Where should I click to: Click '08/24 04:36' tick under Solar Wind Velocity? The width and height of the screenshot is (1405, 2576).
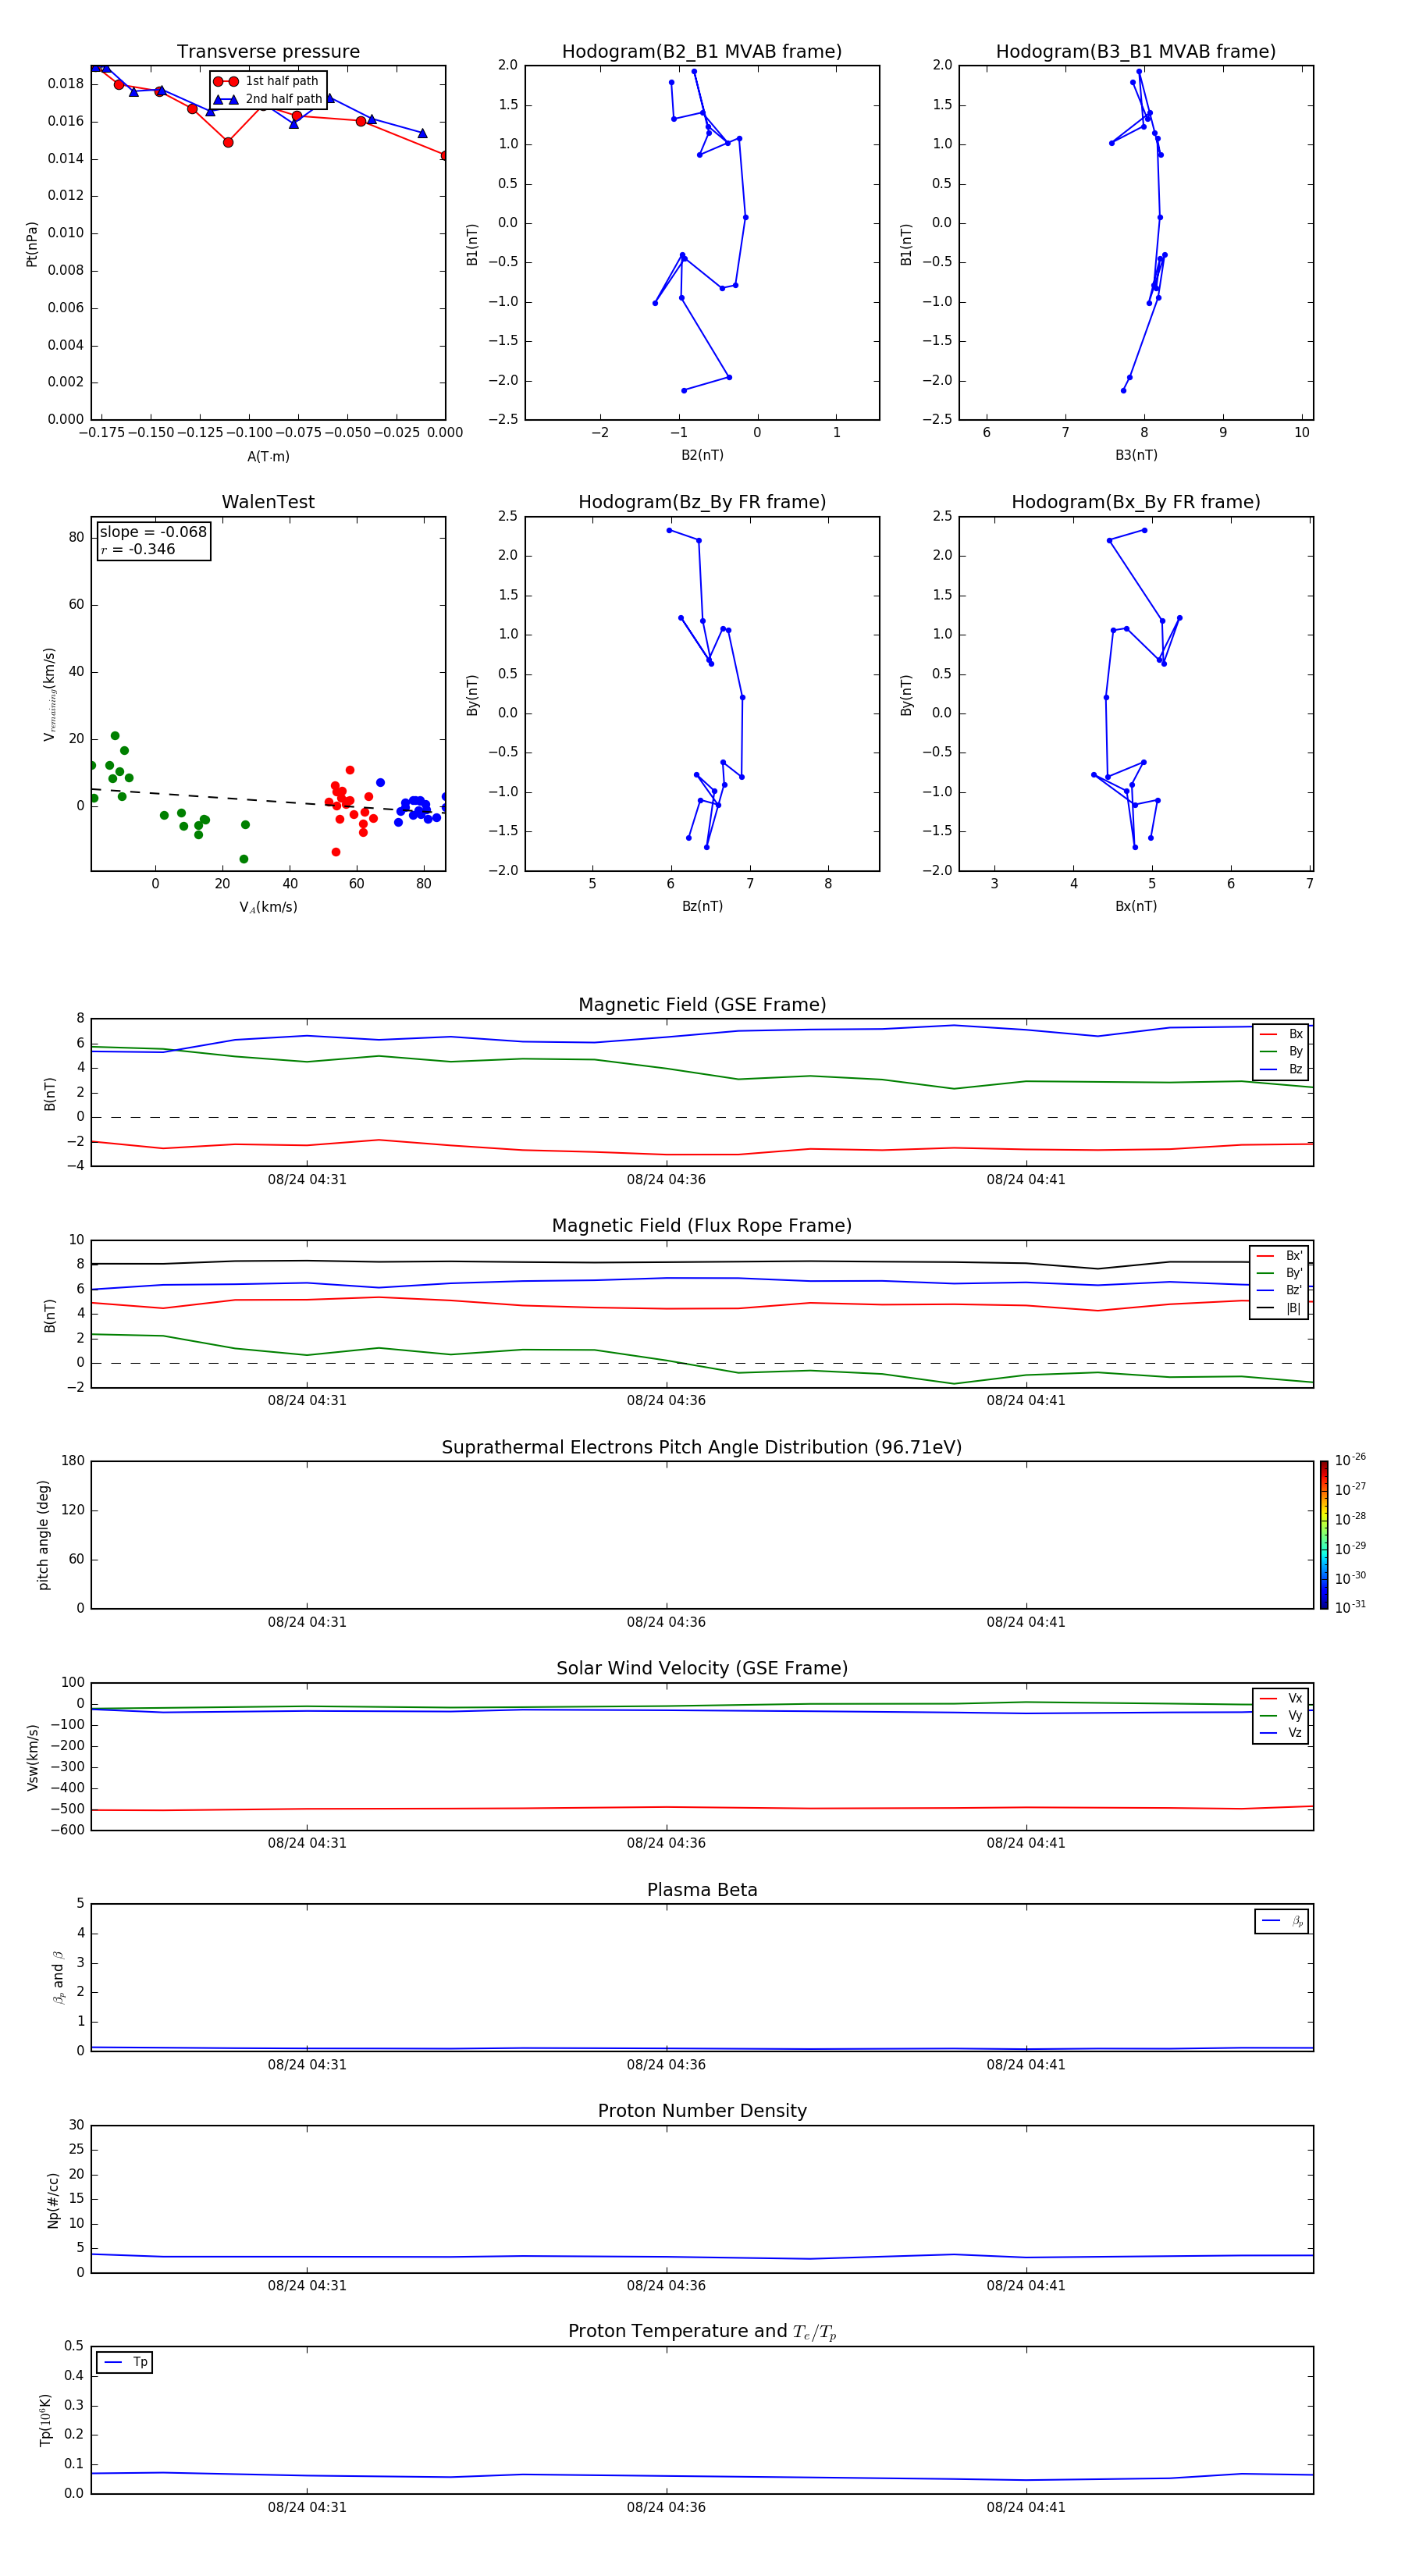(x=666, y=1843)
